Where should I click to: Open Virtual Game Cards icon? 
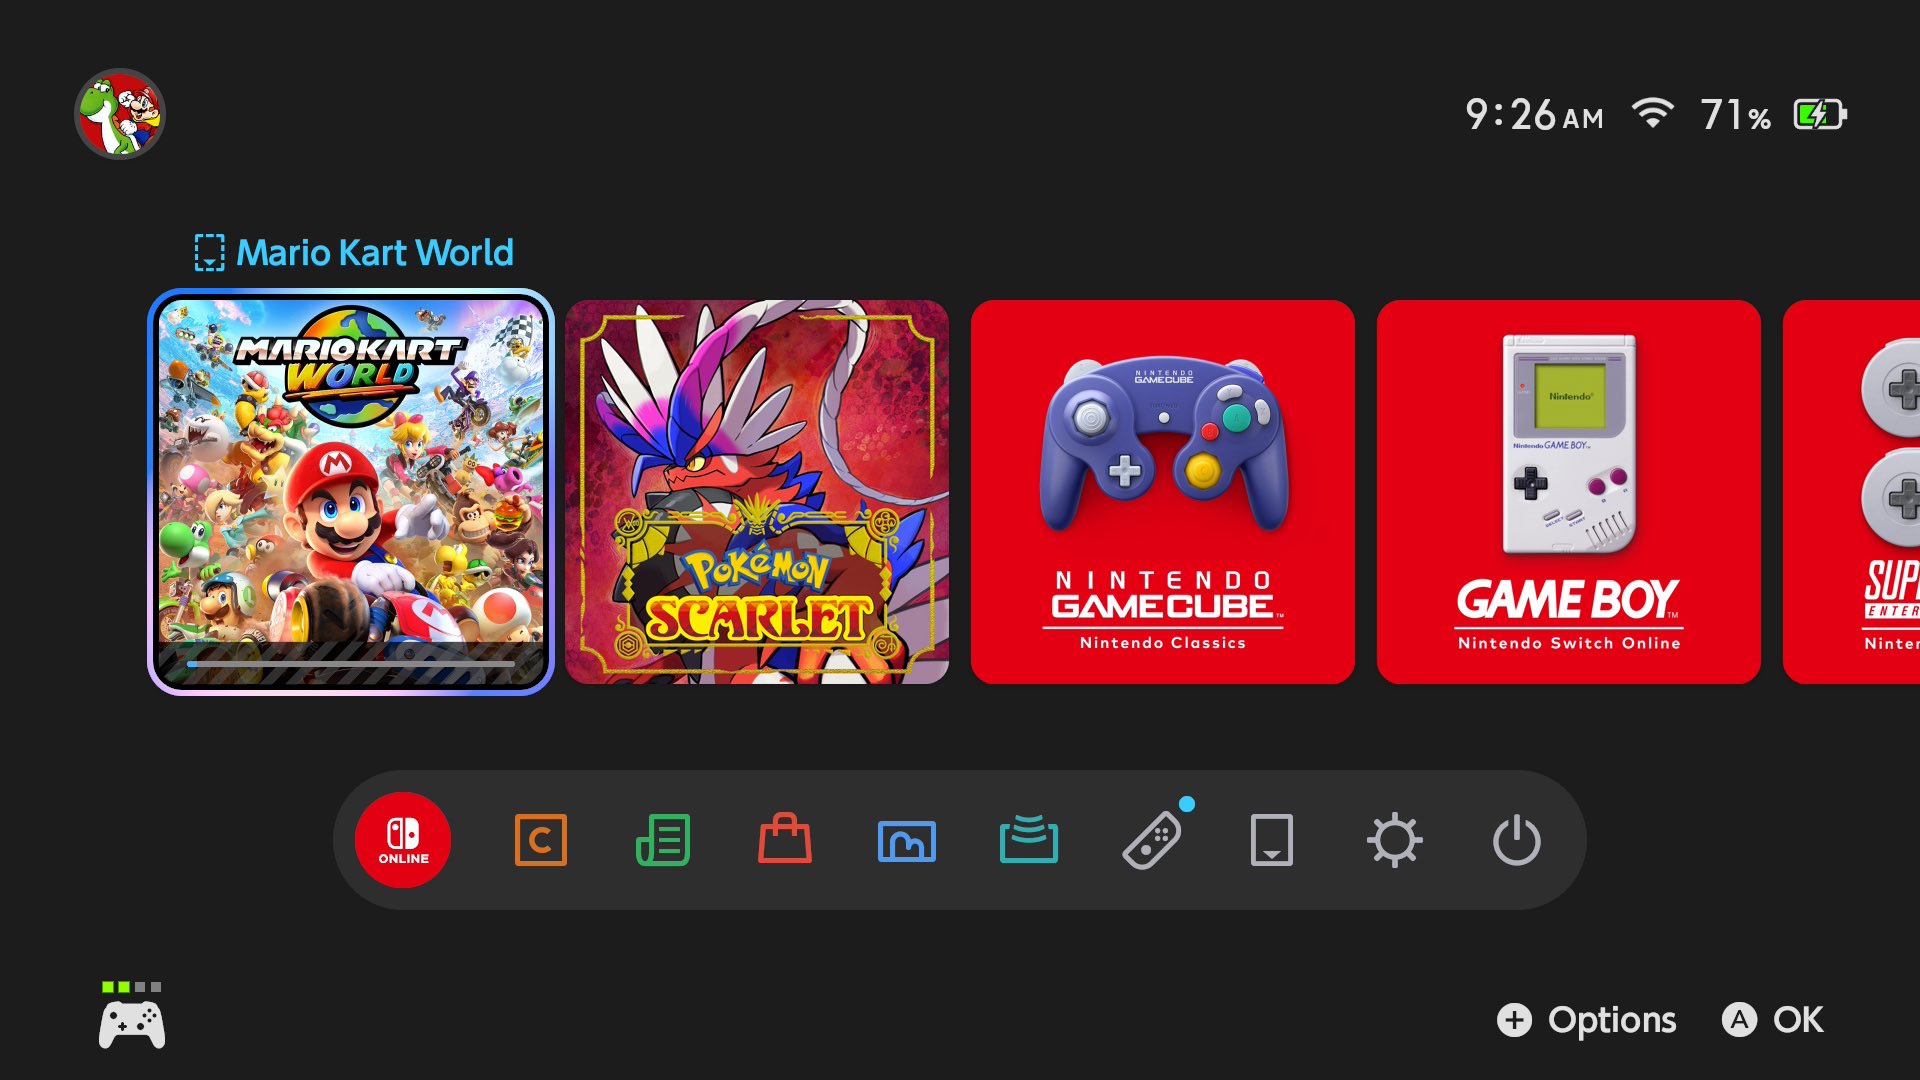click(1272, 840)
